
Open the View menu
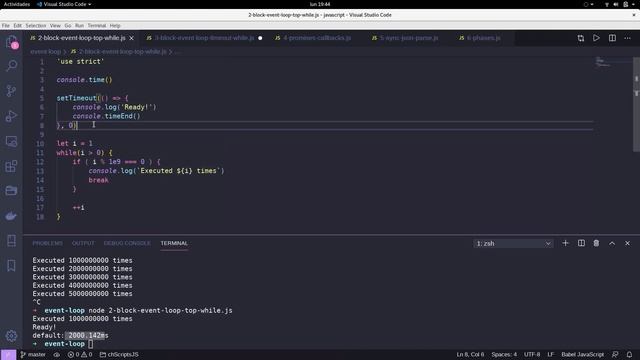coord(55,25)
